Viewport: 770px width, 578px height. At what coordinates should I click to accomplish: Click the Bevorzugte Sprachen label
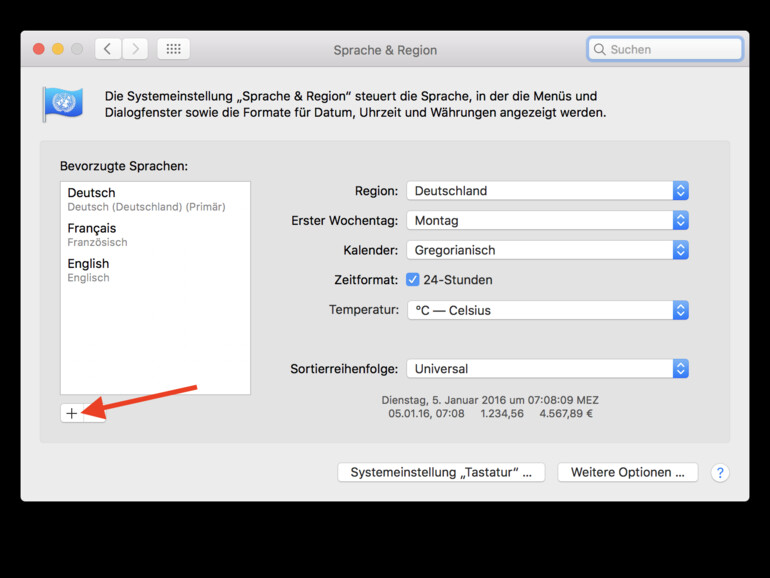[x=124, y=166]
